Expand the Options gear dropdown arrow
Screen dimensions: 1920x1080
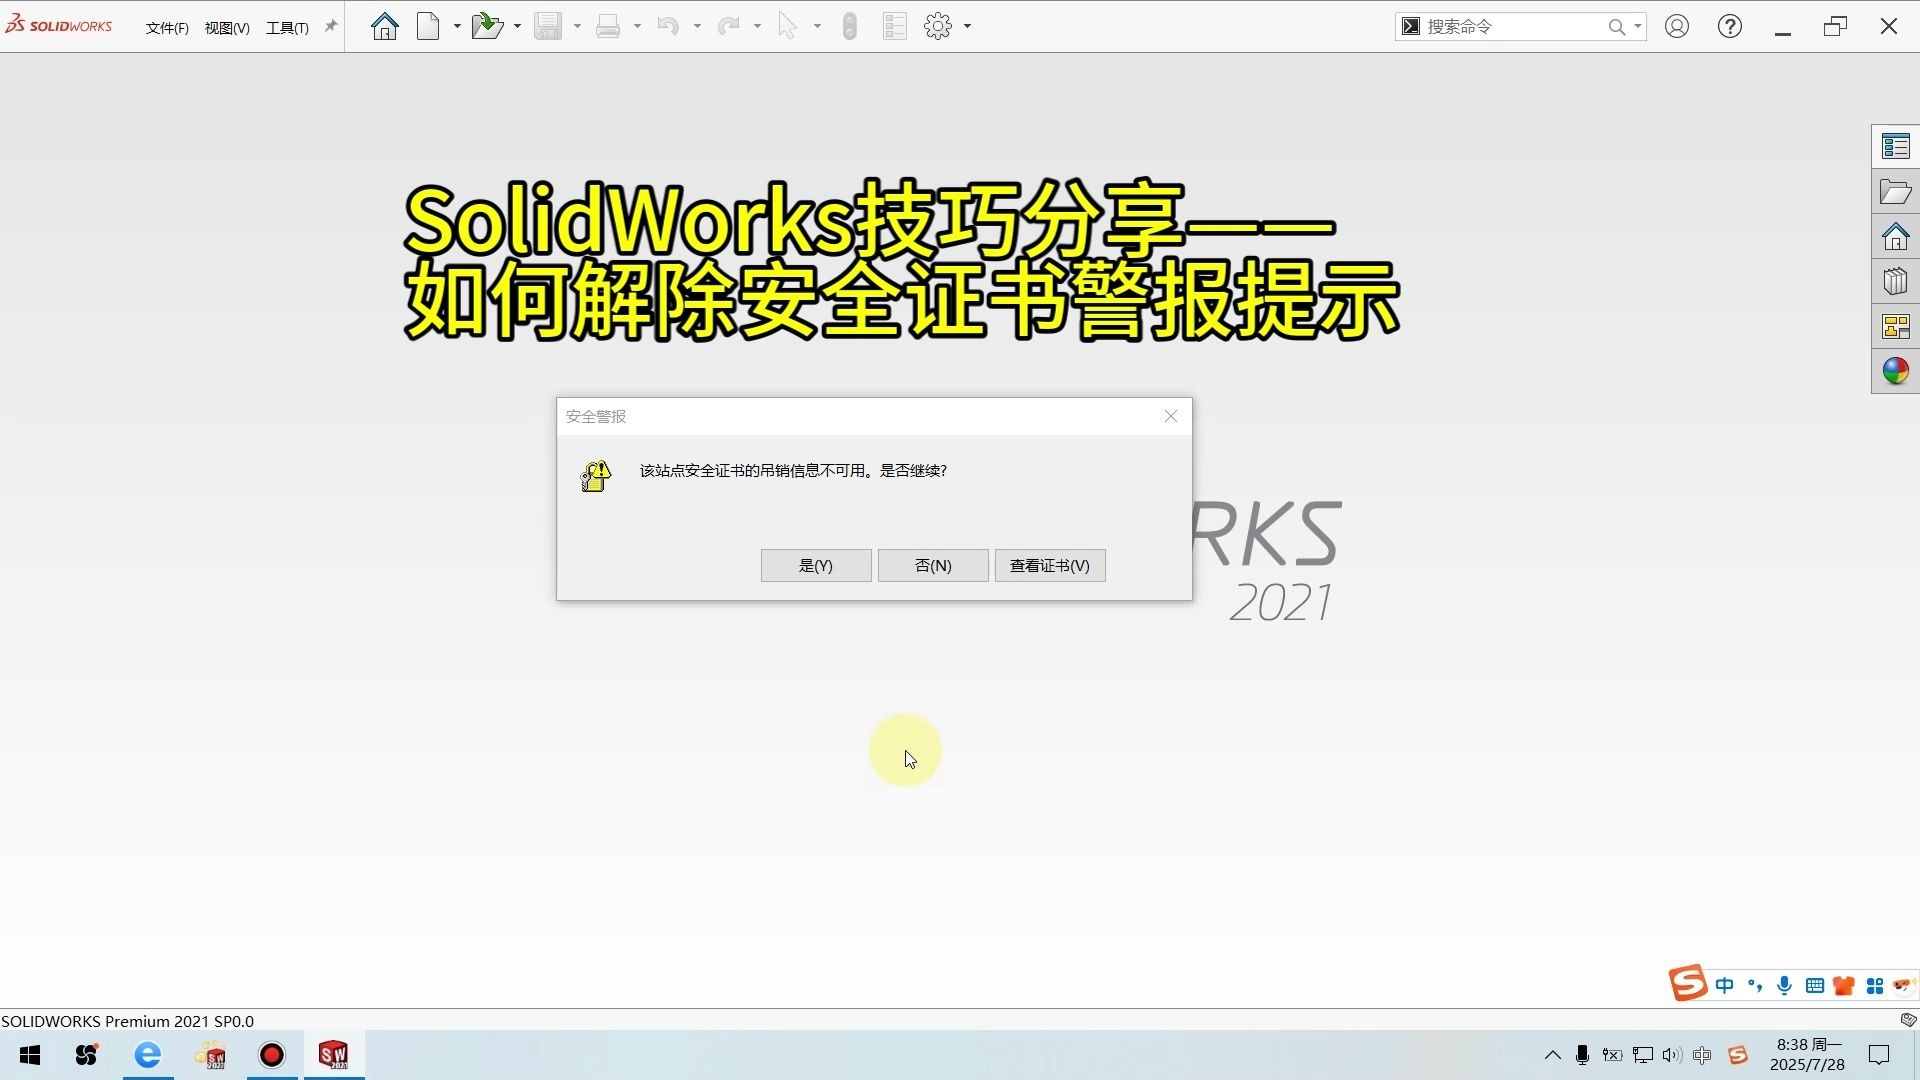[967, 26]
